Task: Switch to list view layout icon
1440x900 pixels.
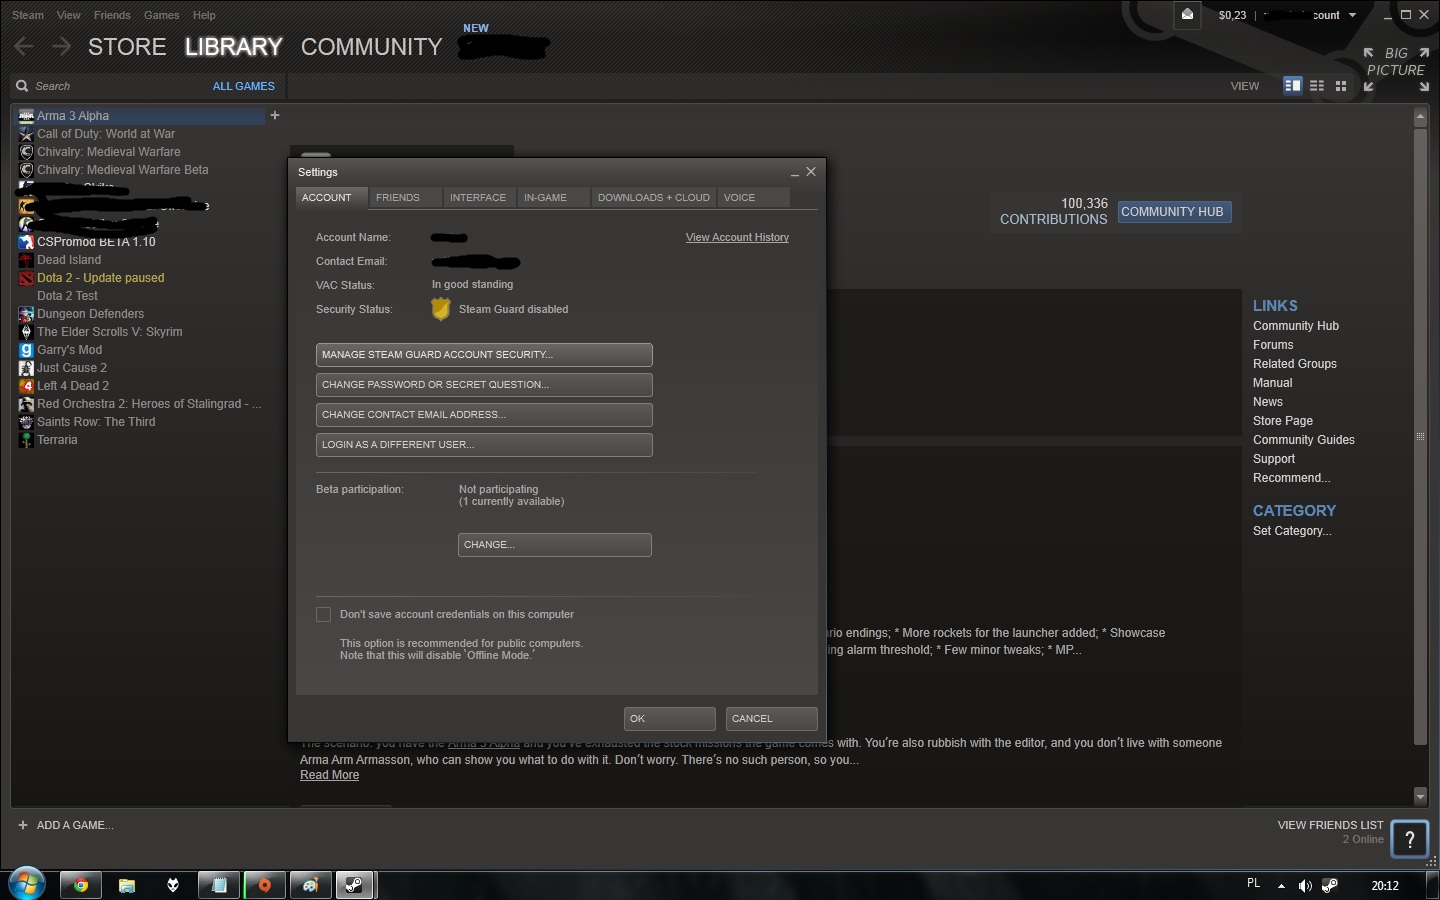Action: [1317, 86]
